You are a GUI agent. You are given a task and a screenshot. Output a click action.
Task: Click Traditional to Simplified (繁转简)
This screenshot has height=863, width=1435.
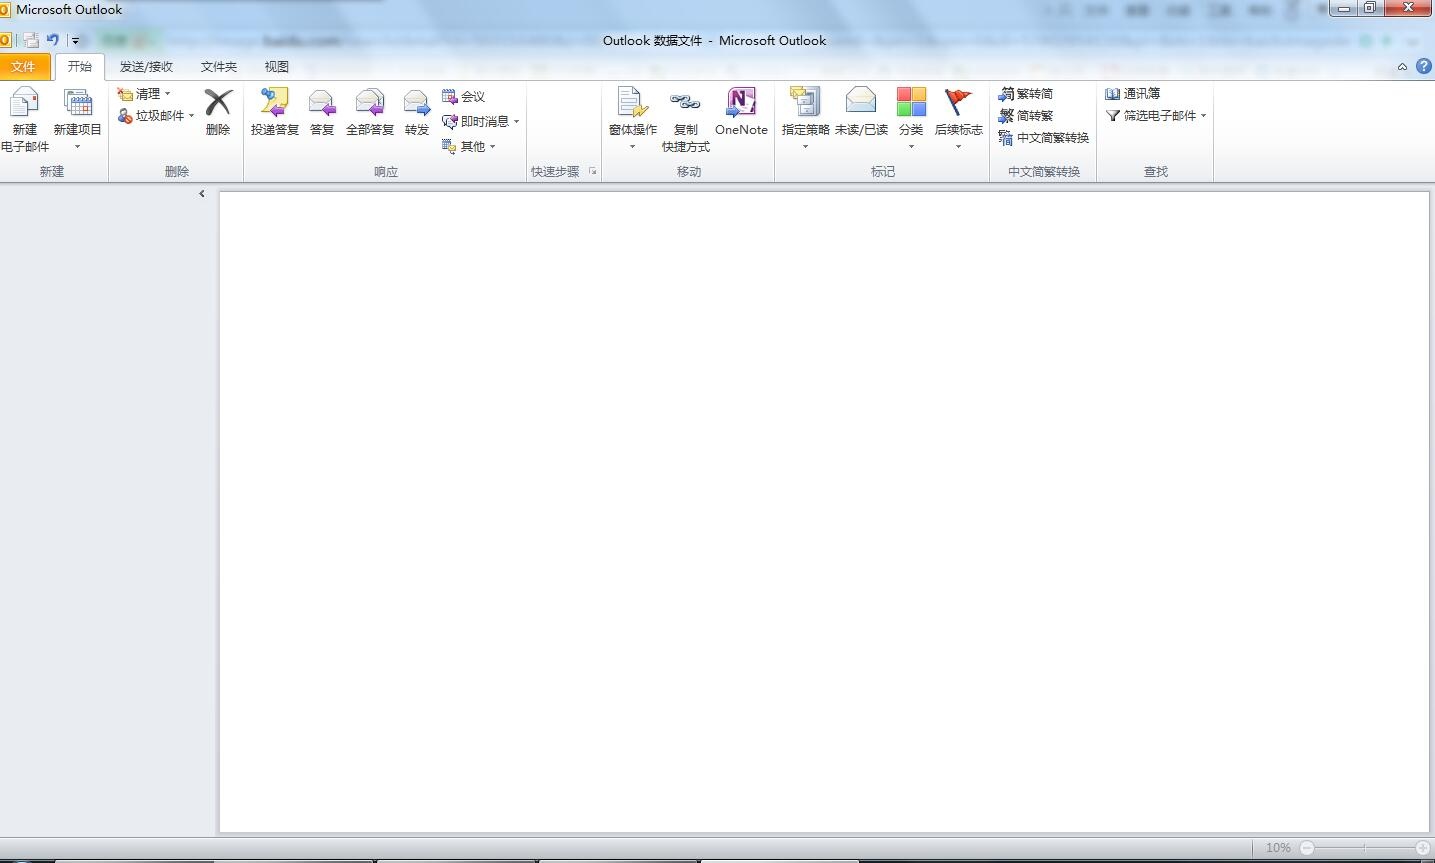coord(1026,94)
